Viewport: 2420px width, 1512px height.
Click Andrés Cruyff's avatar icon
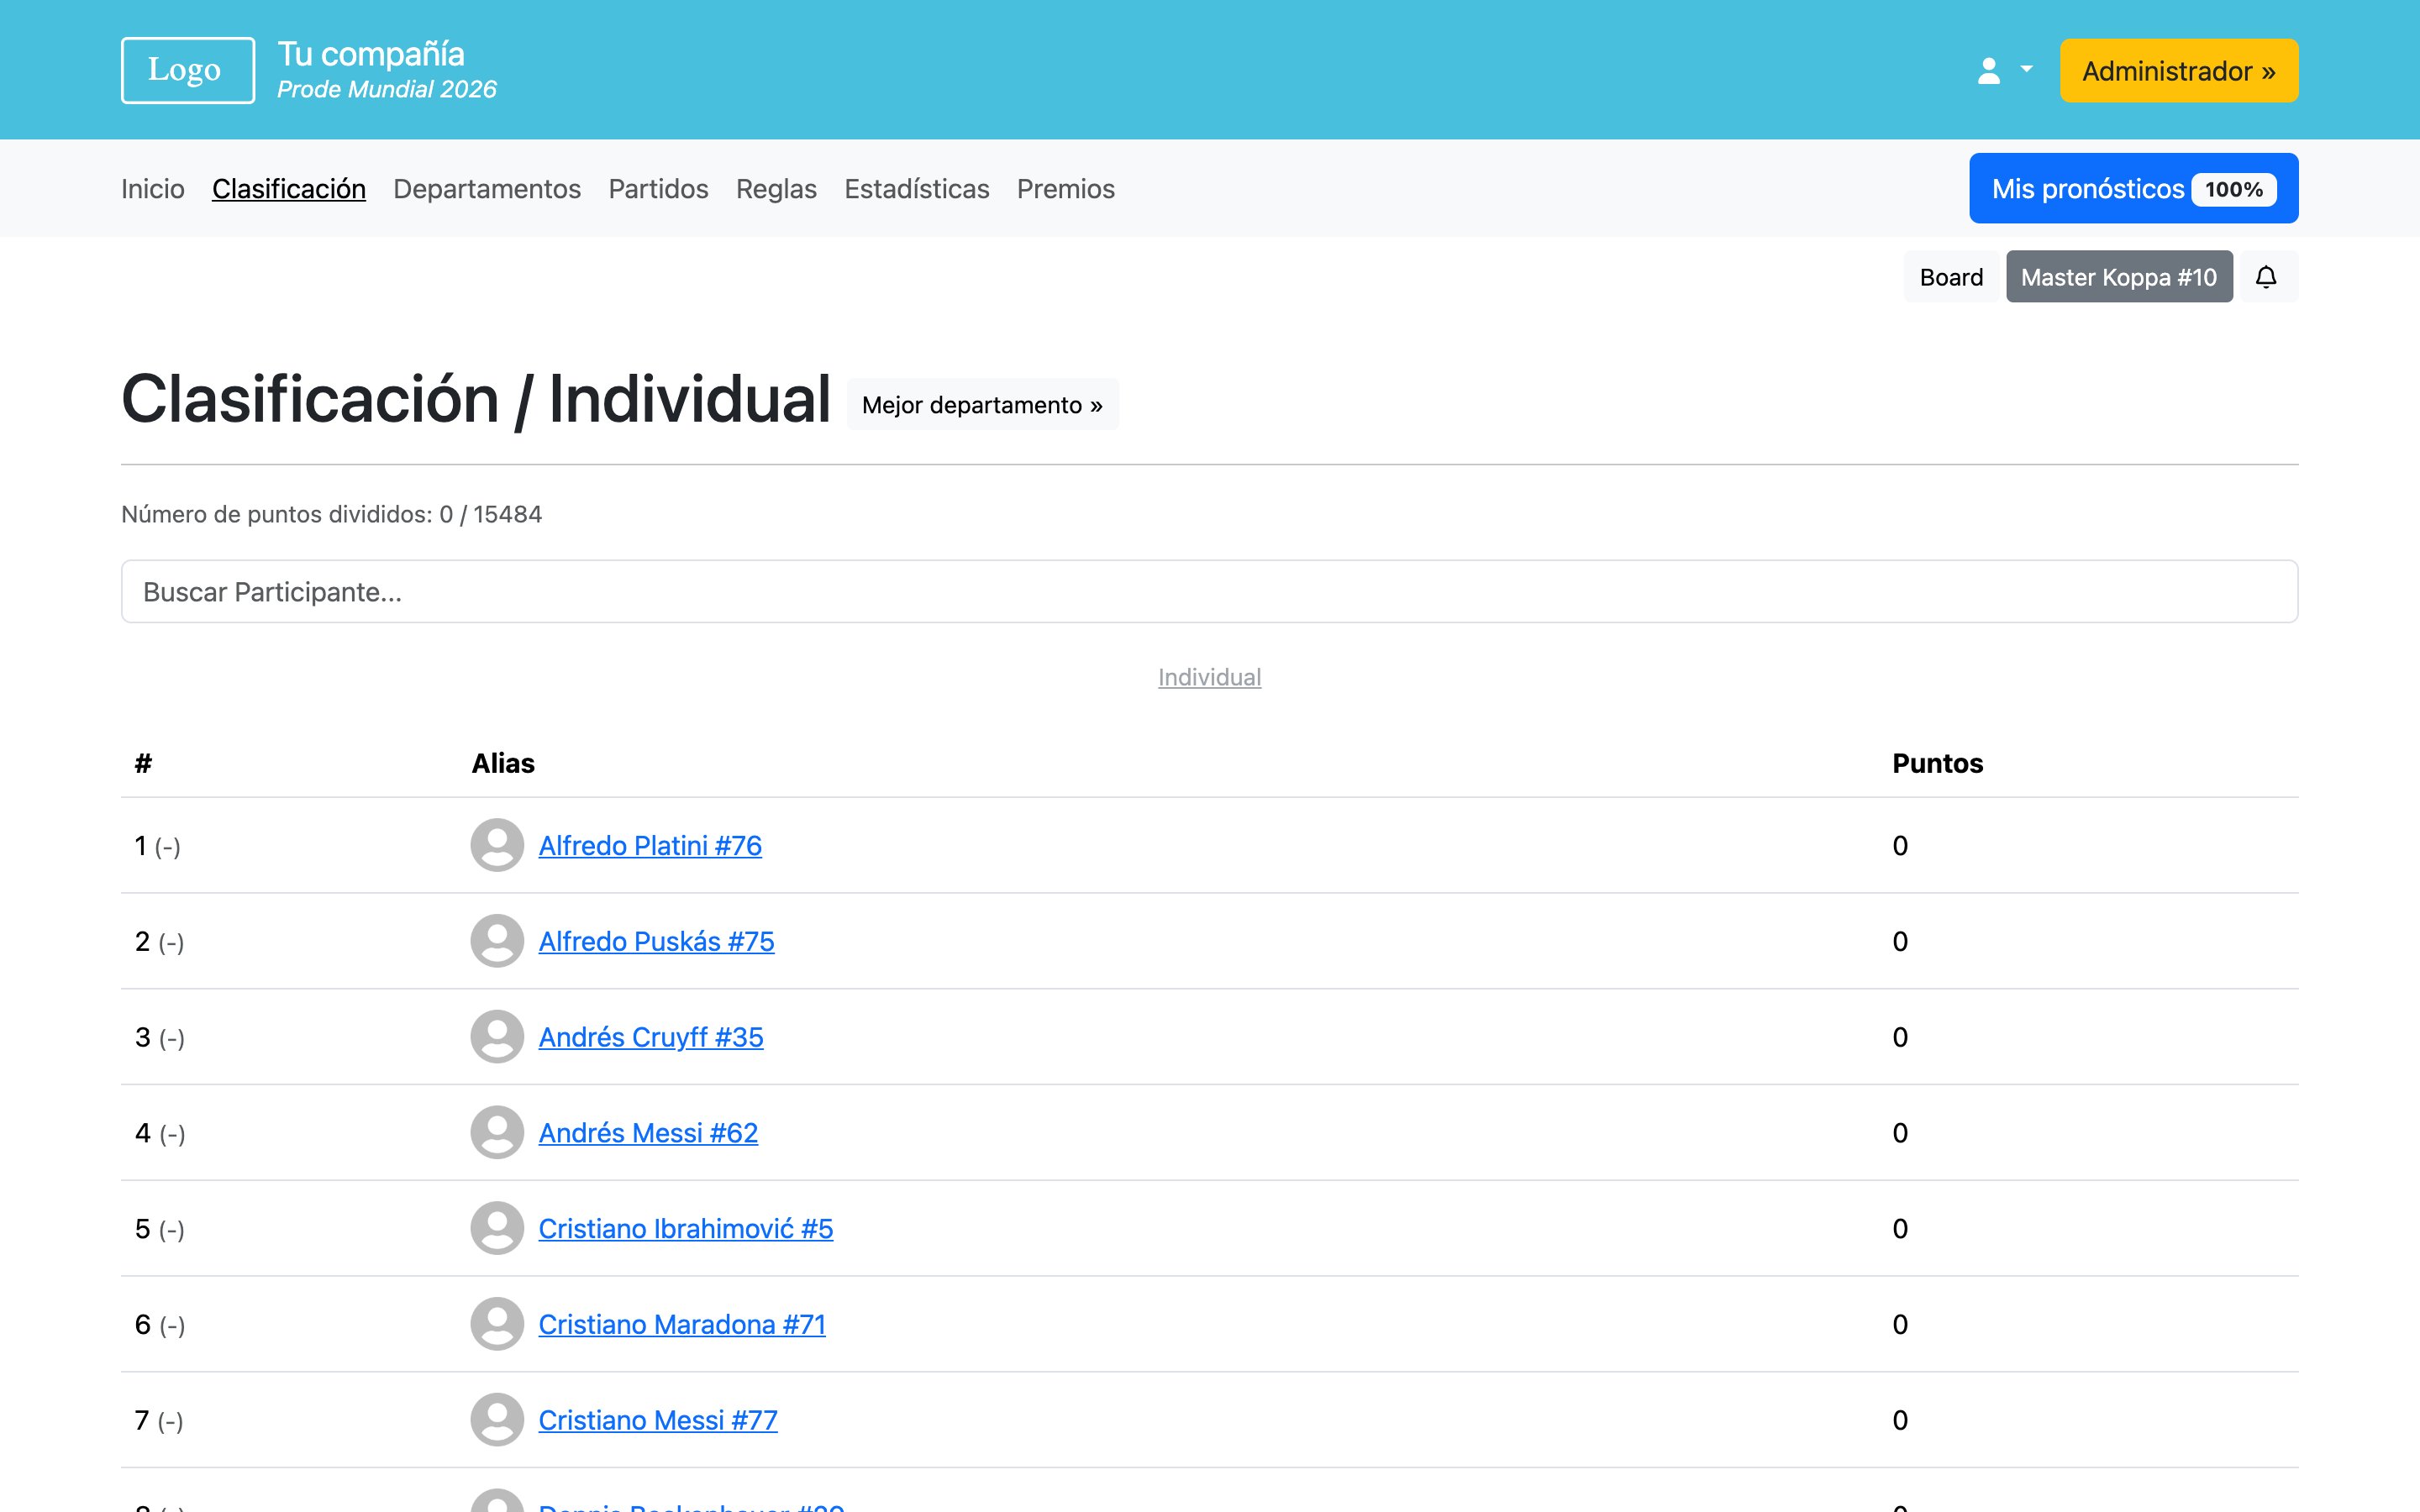(497, 1037)
